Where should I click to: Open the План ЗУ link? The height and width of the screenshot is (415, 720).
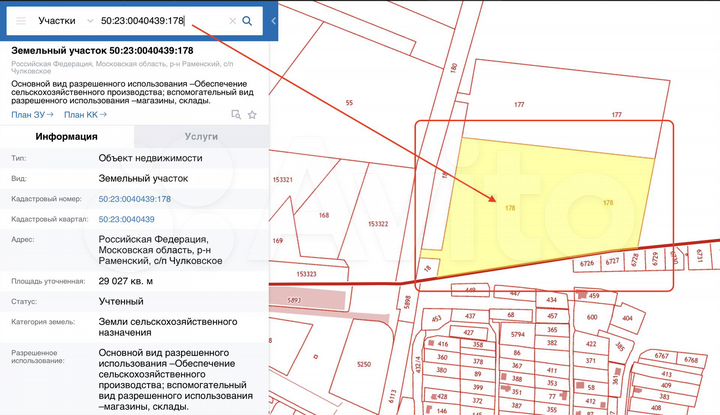(31, 115)
